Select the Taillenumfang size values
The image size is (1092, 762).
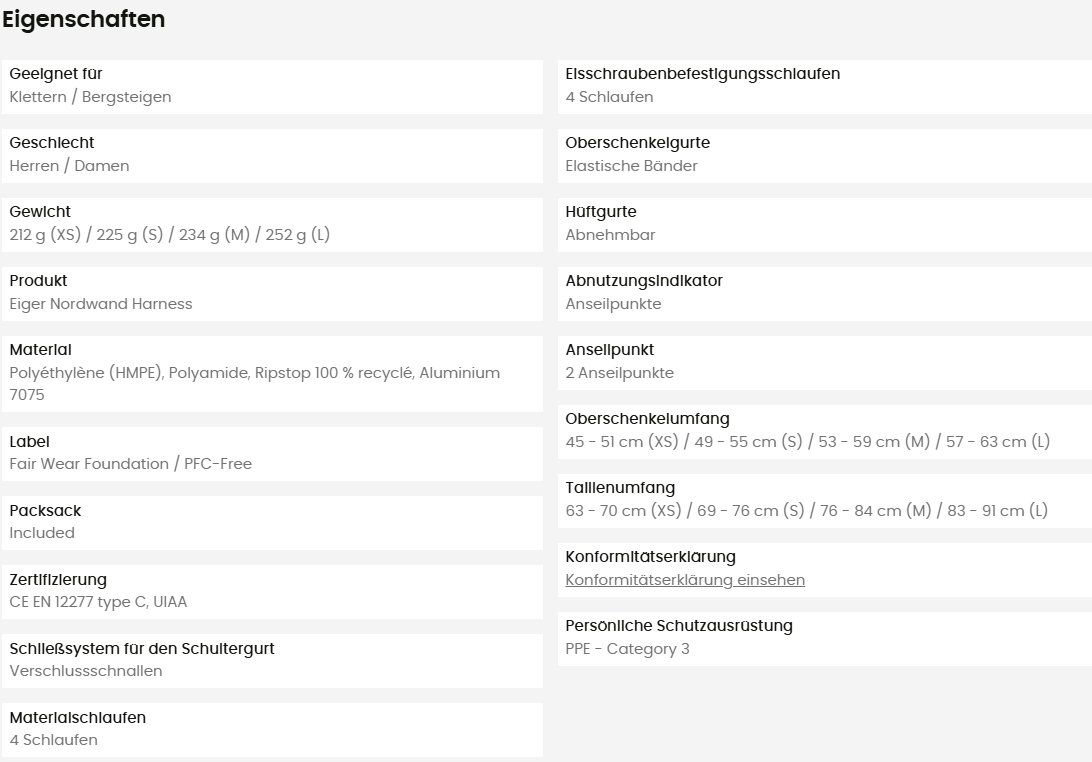tap(806, 511)
